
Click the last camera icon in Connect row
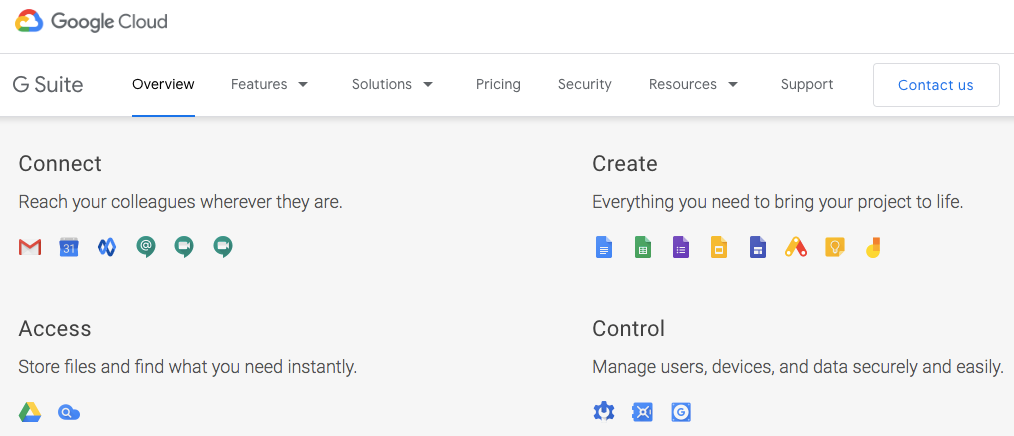[x=223, y=247]
